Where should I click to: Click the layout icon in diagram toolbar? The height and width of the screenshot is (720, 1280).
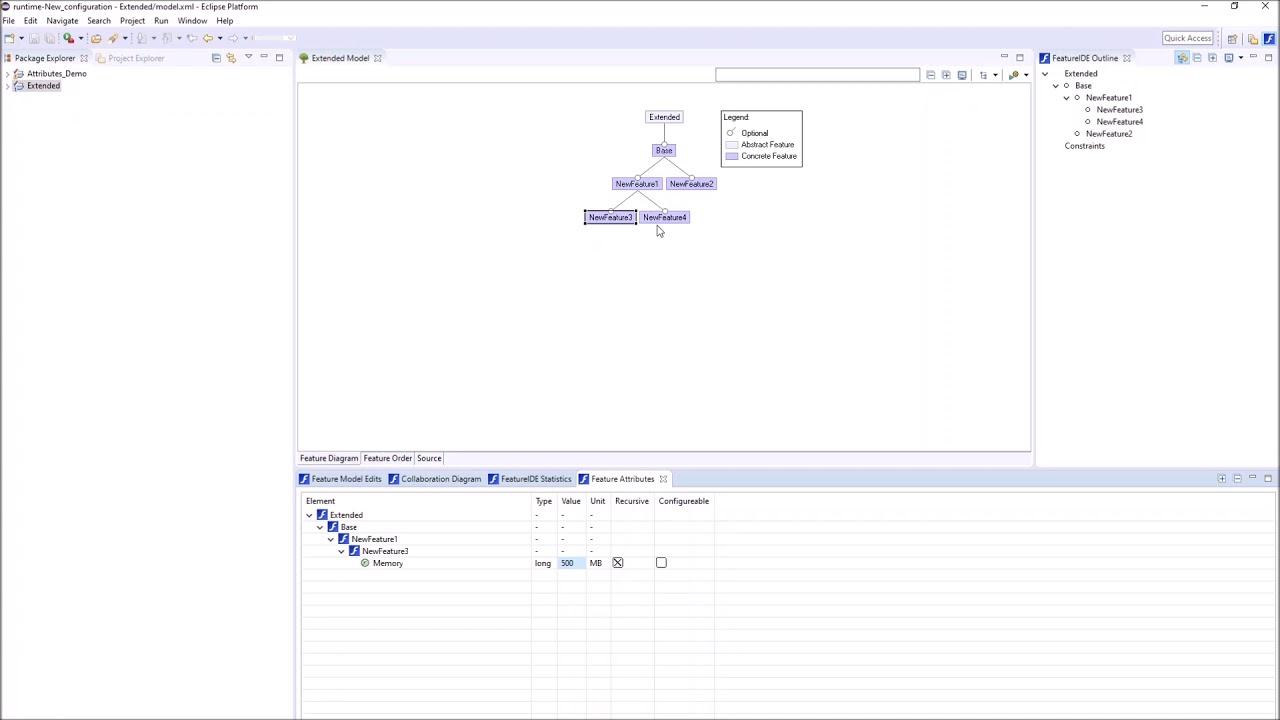click(983, 75)
